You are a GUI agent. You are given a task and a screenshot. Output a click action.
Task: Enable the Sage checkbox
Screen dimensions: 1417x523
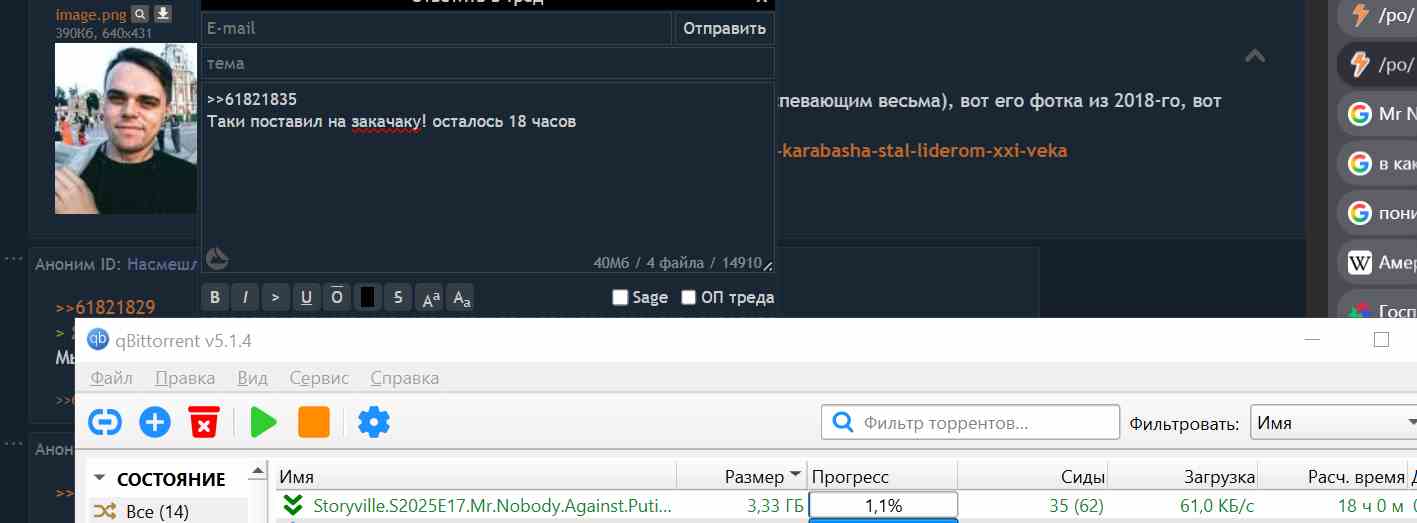[x=619, y=297]
